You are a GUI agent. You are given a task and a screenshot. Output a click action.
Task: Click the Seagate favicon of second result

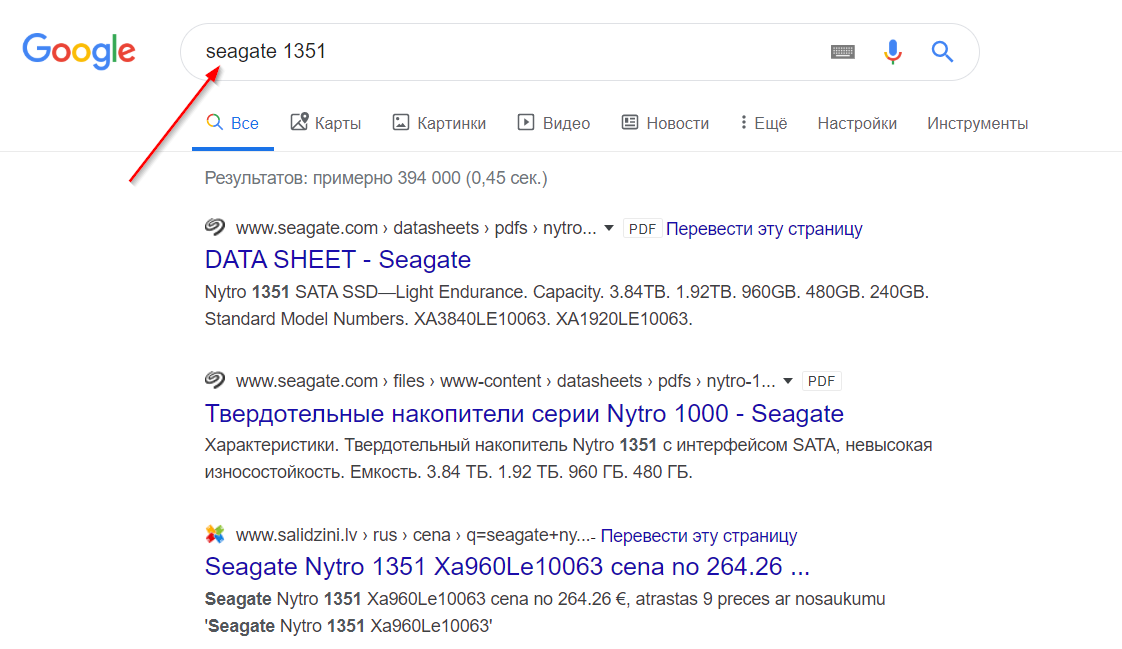click(215, 381)
